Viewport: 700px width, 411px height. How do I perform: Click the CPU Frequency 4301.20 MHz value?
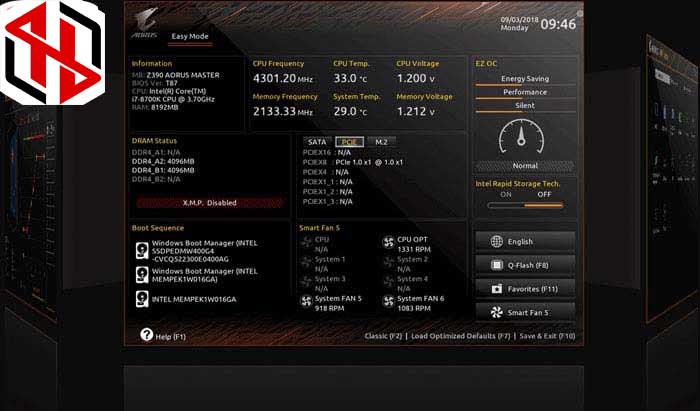(283, 79)
